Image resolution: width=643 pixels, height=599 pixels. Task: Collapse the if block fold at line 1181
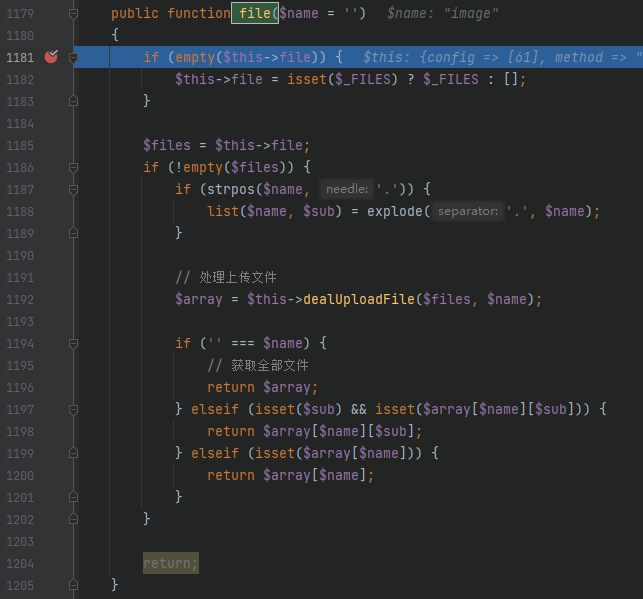click(x=73, y=57)
